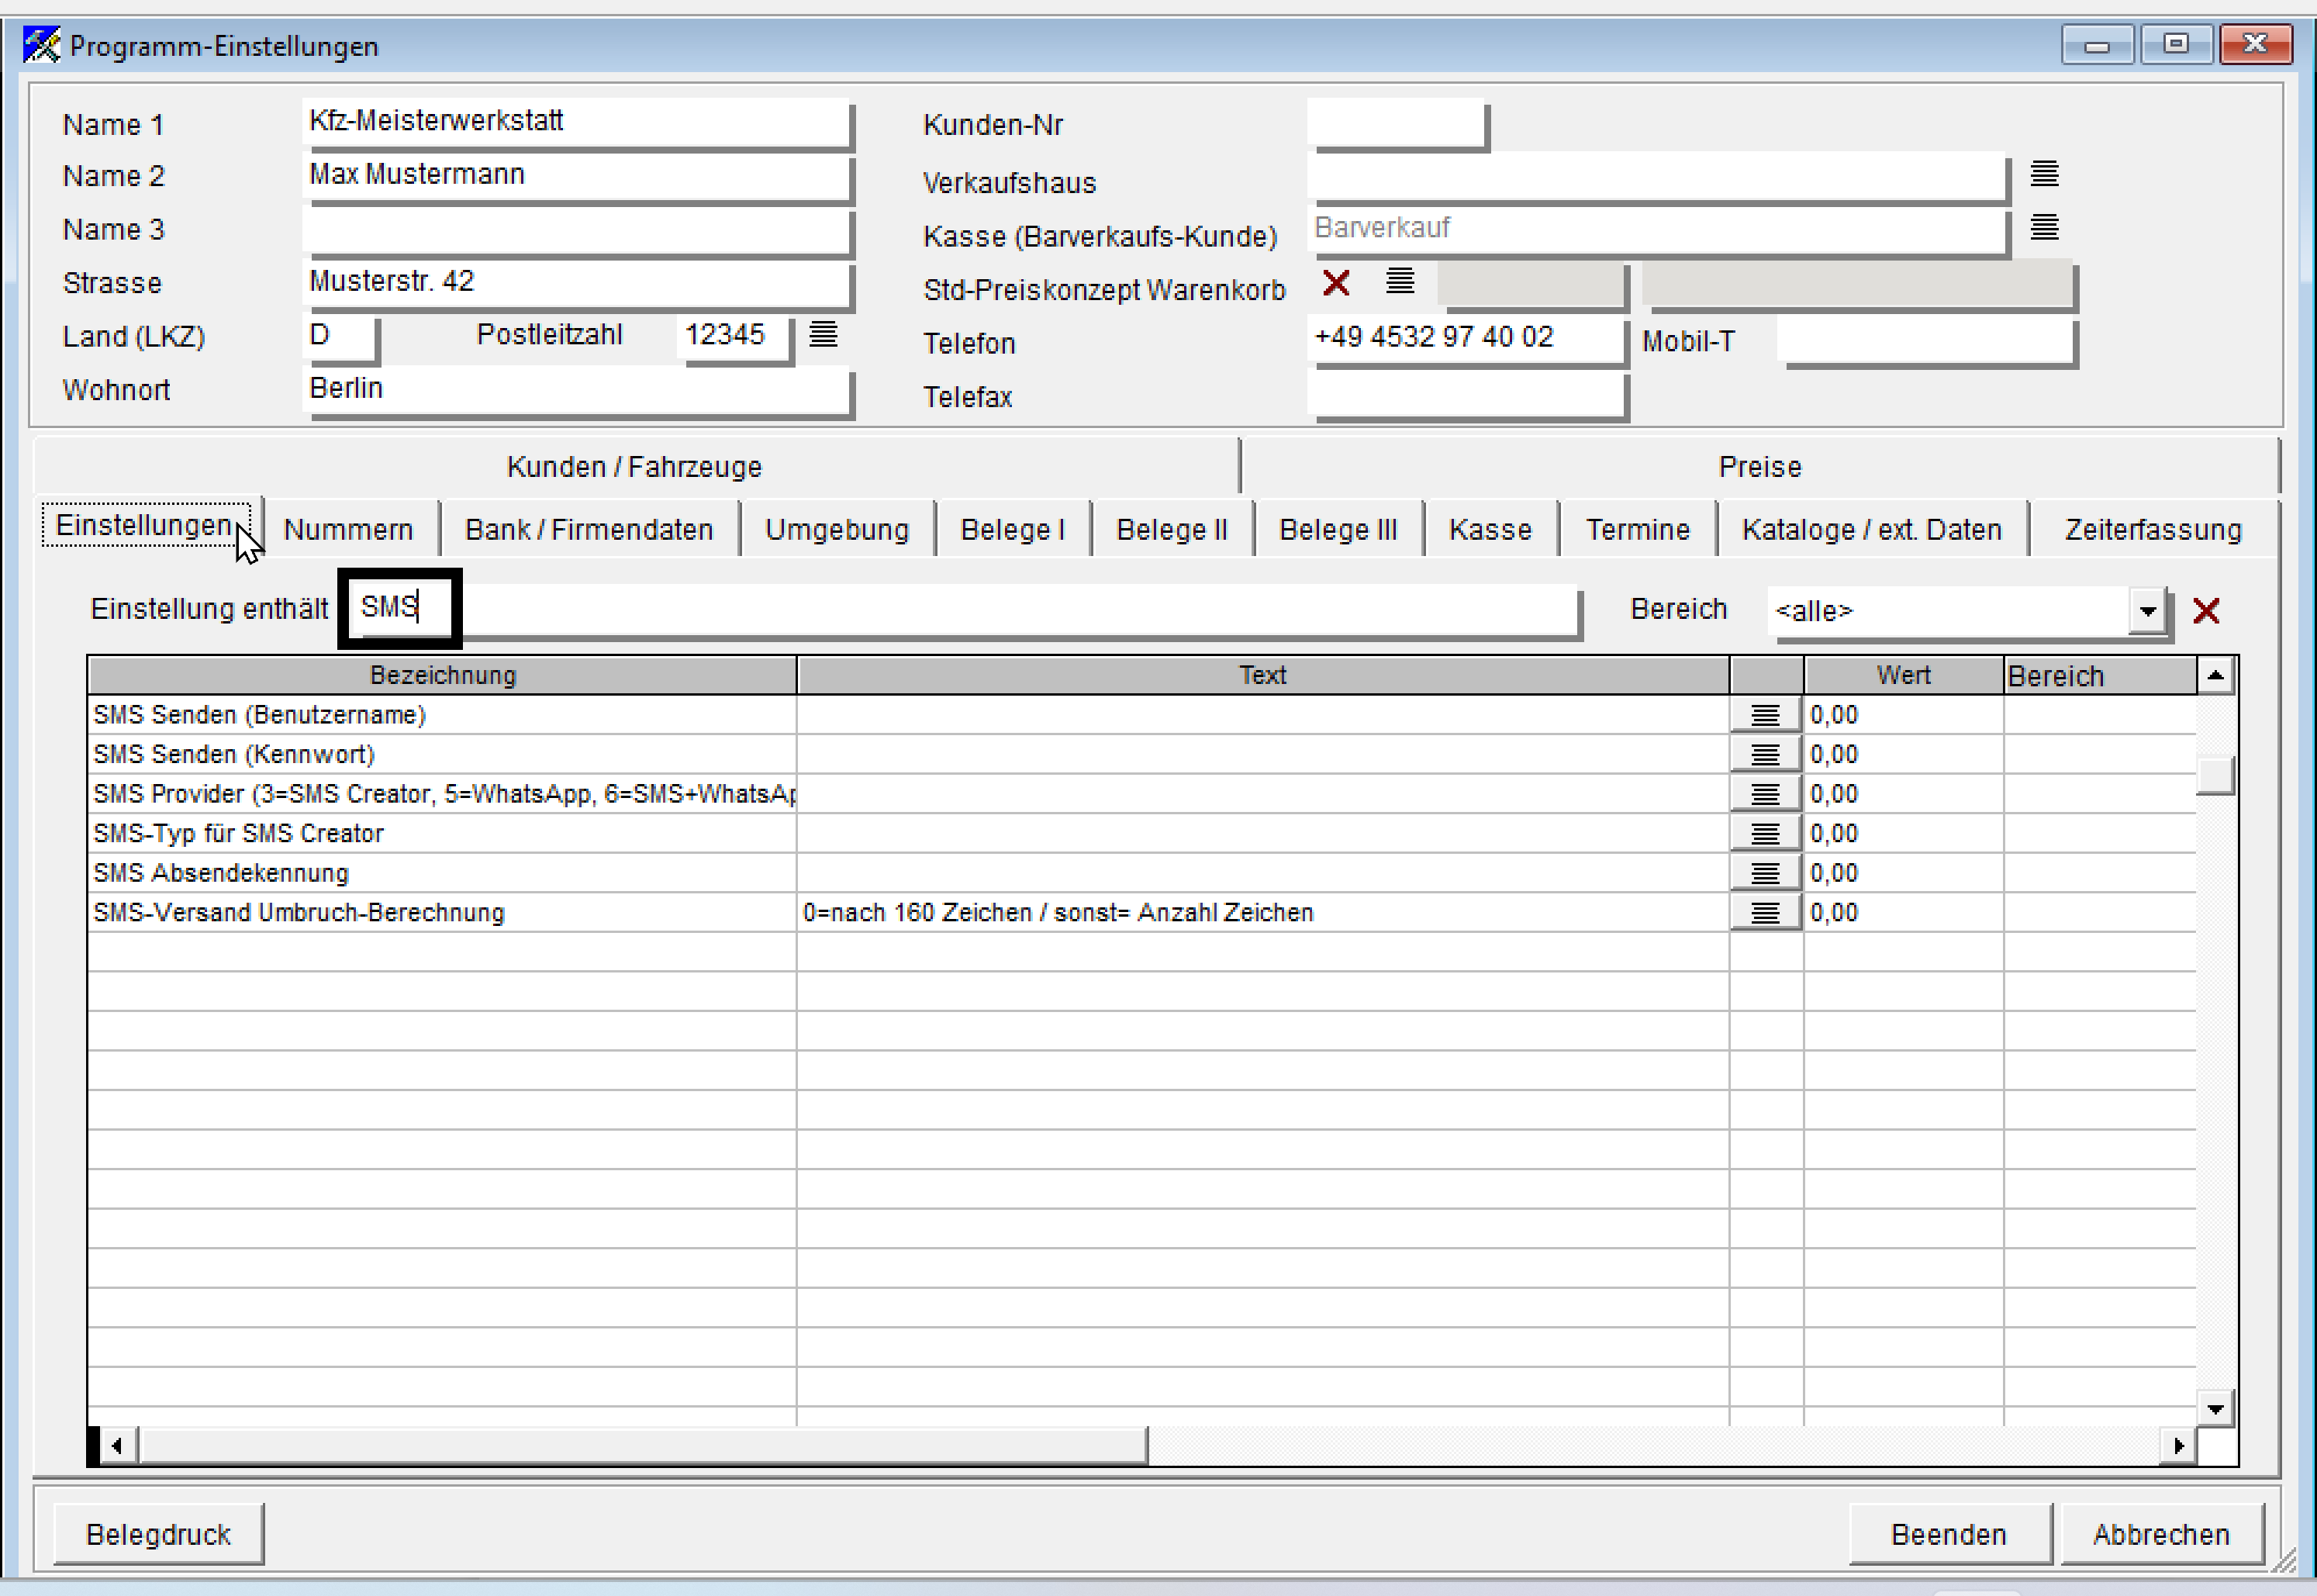
Task: Open the Std-Preiskonzept Warenkorb list icon
Action: 1400,281
